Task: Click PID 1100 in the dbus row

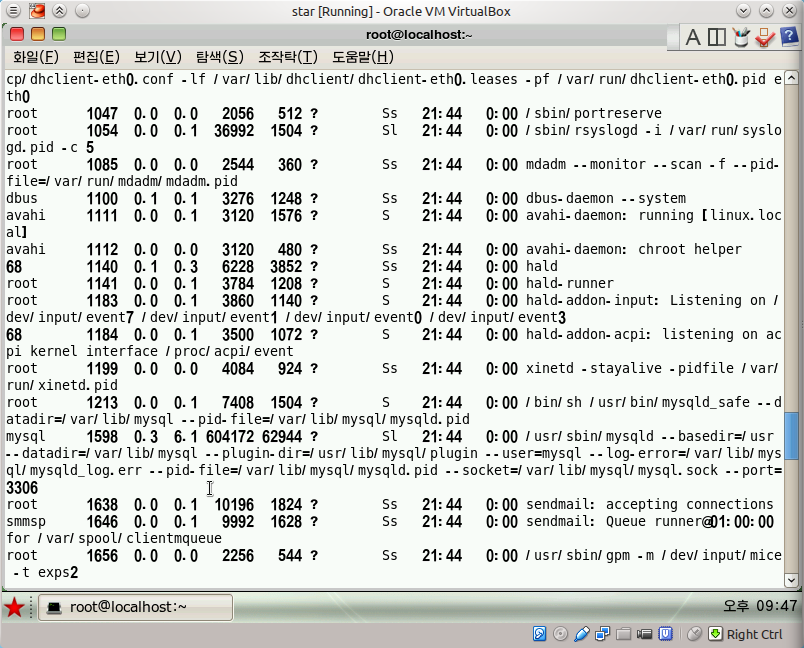Action: click(x=102, y=199)
